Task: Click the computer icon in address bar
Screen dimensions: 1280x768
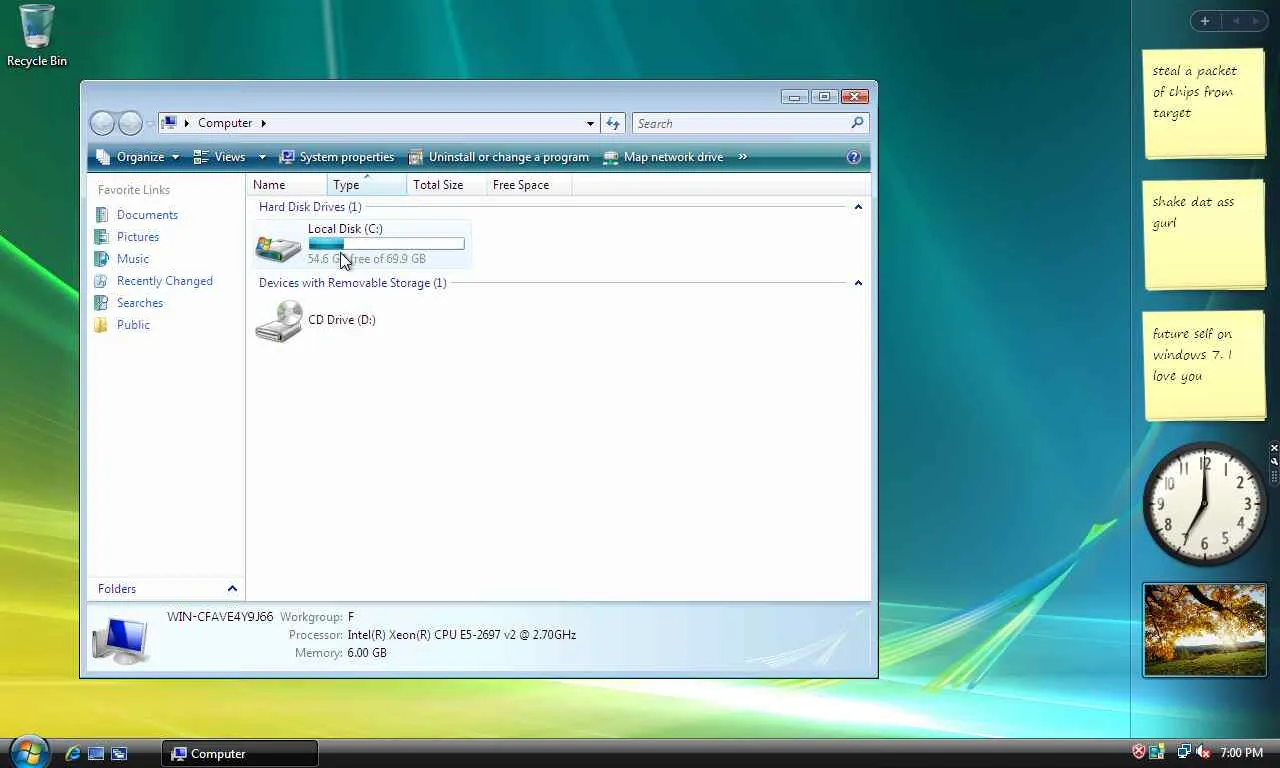Action: pos(170,123)
